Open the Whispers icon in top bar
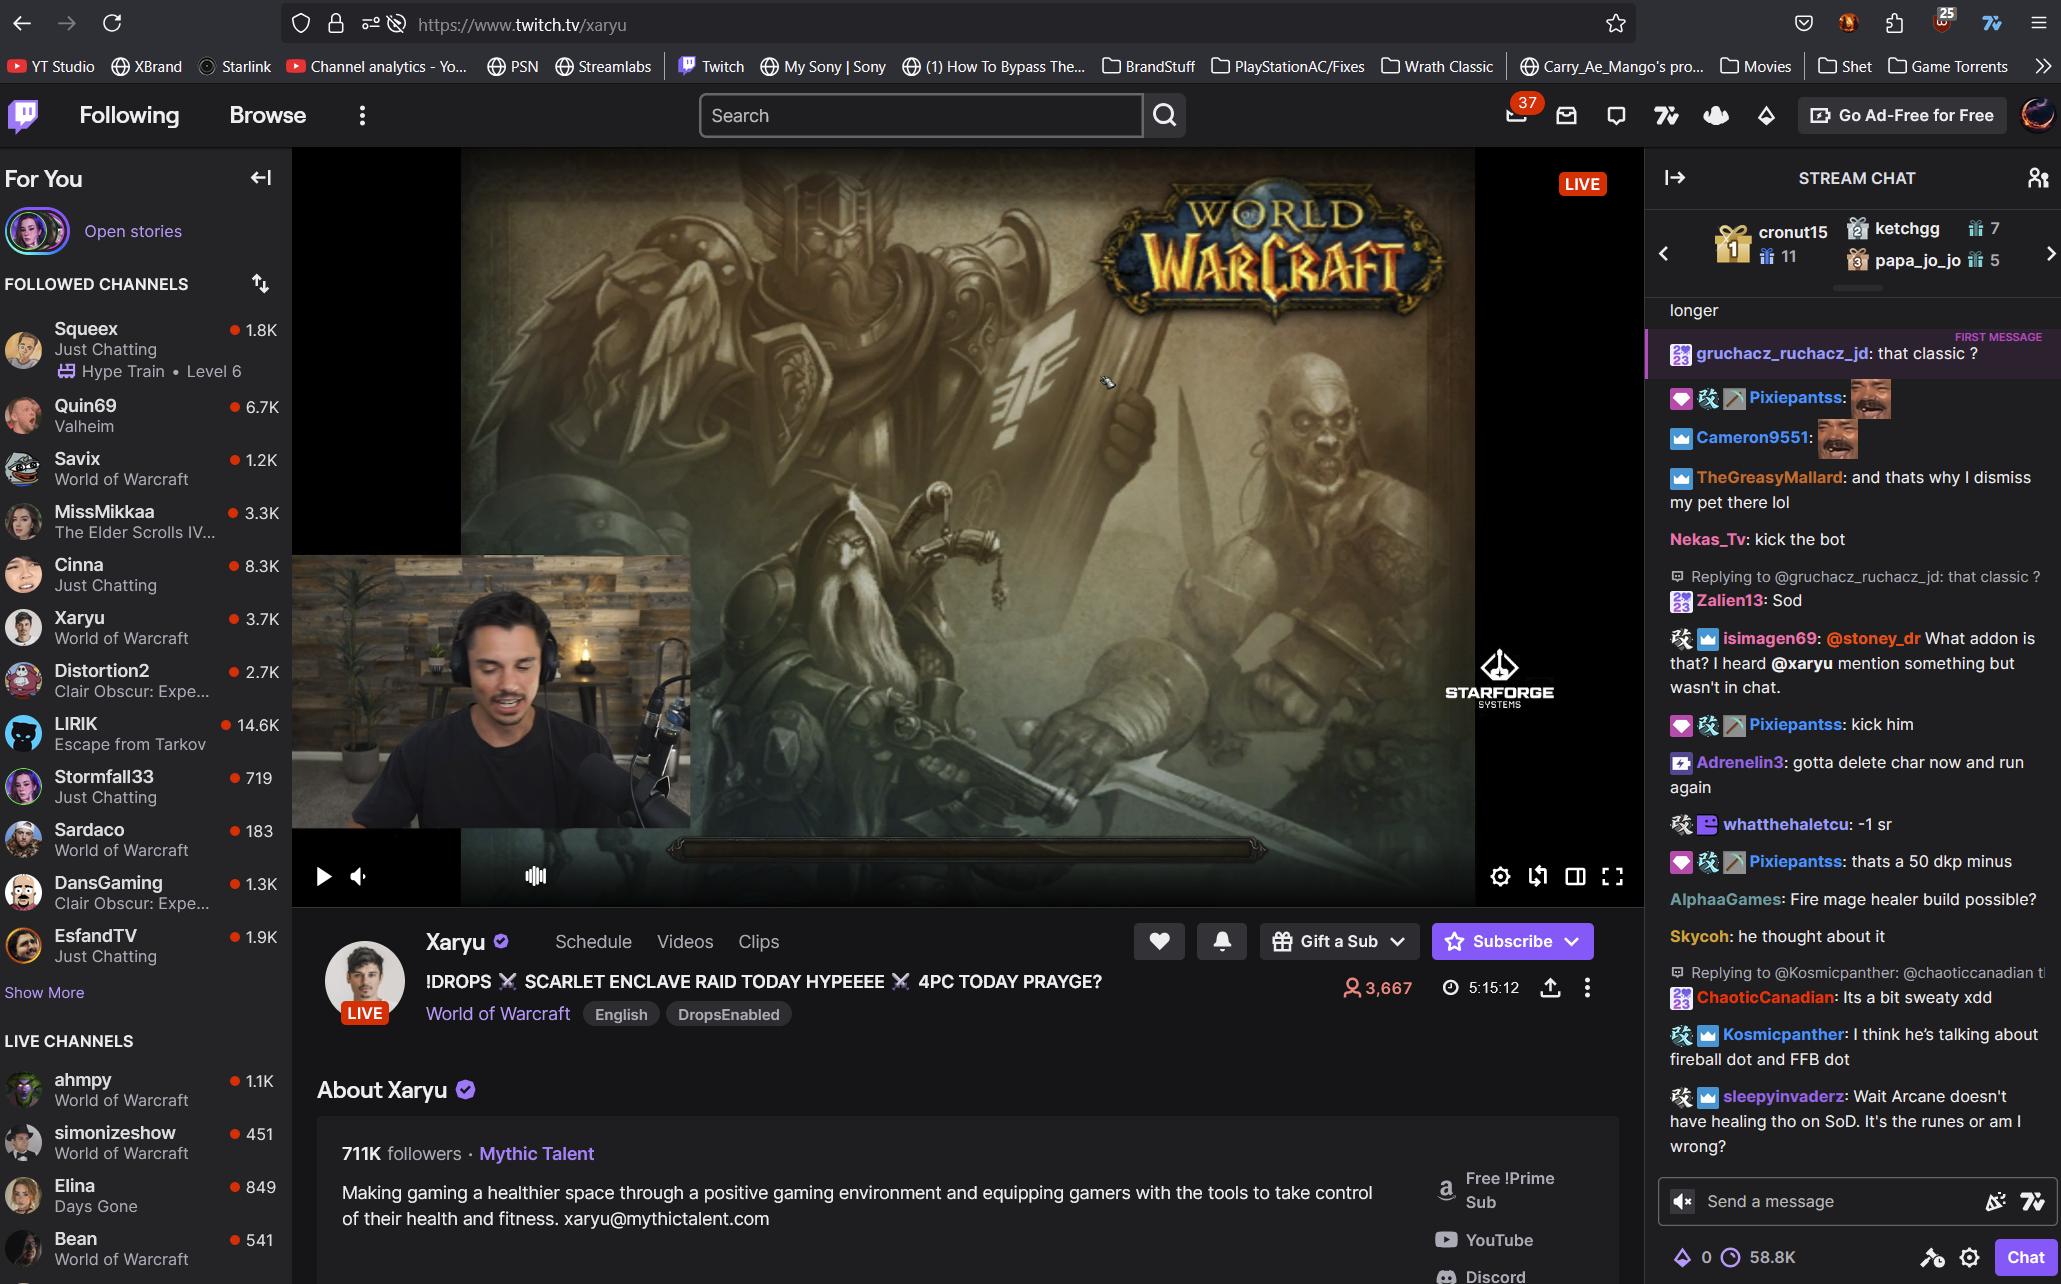The width and height of the screenshot is (2061, 1284). [1616, 116]
